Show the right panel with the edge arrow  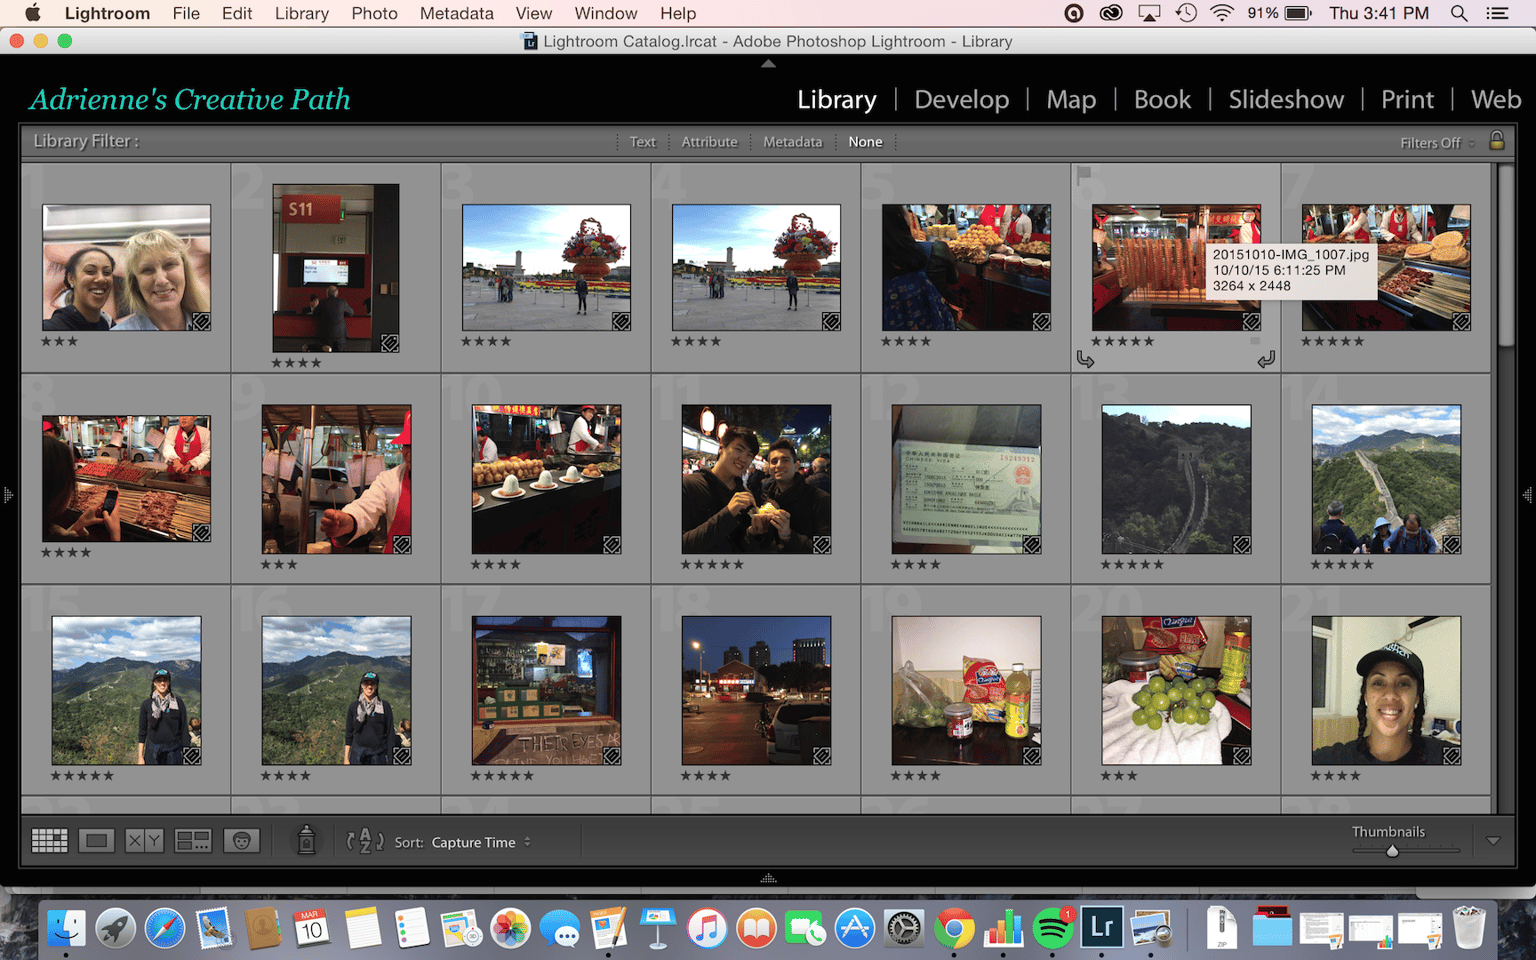[1528, 495]
